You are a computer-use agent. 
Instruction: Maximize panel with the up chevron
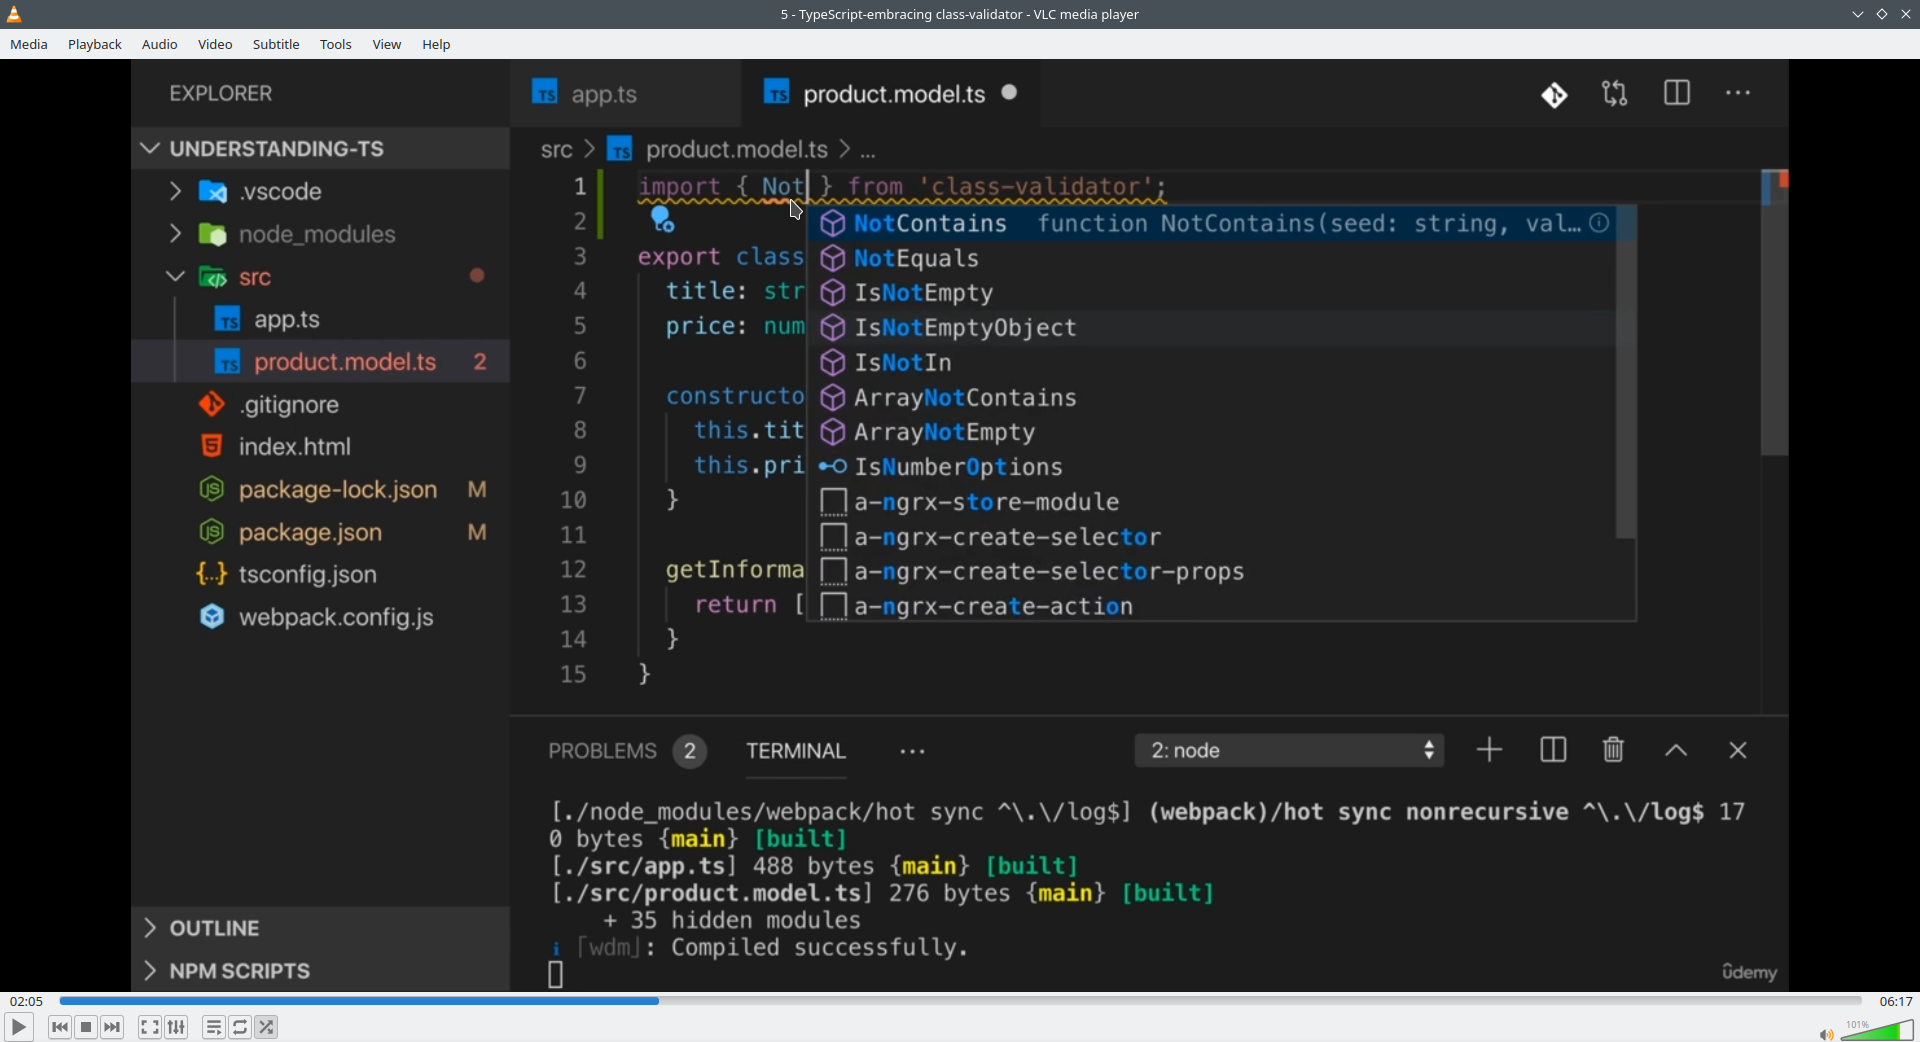(1677, 751)
